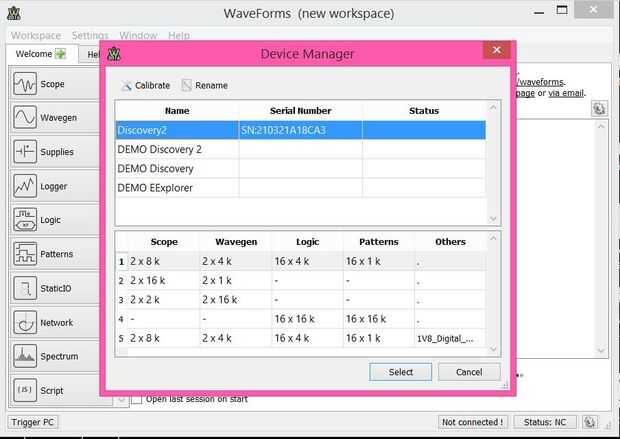Click the Status column header
The image size is (620, 439).
[424, 111]
